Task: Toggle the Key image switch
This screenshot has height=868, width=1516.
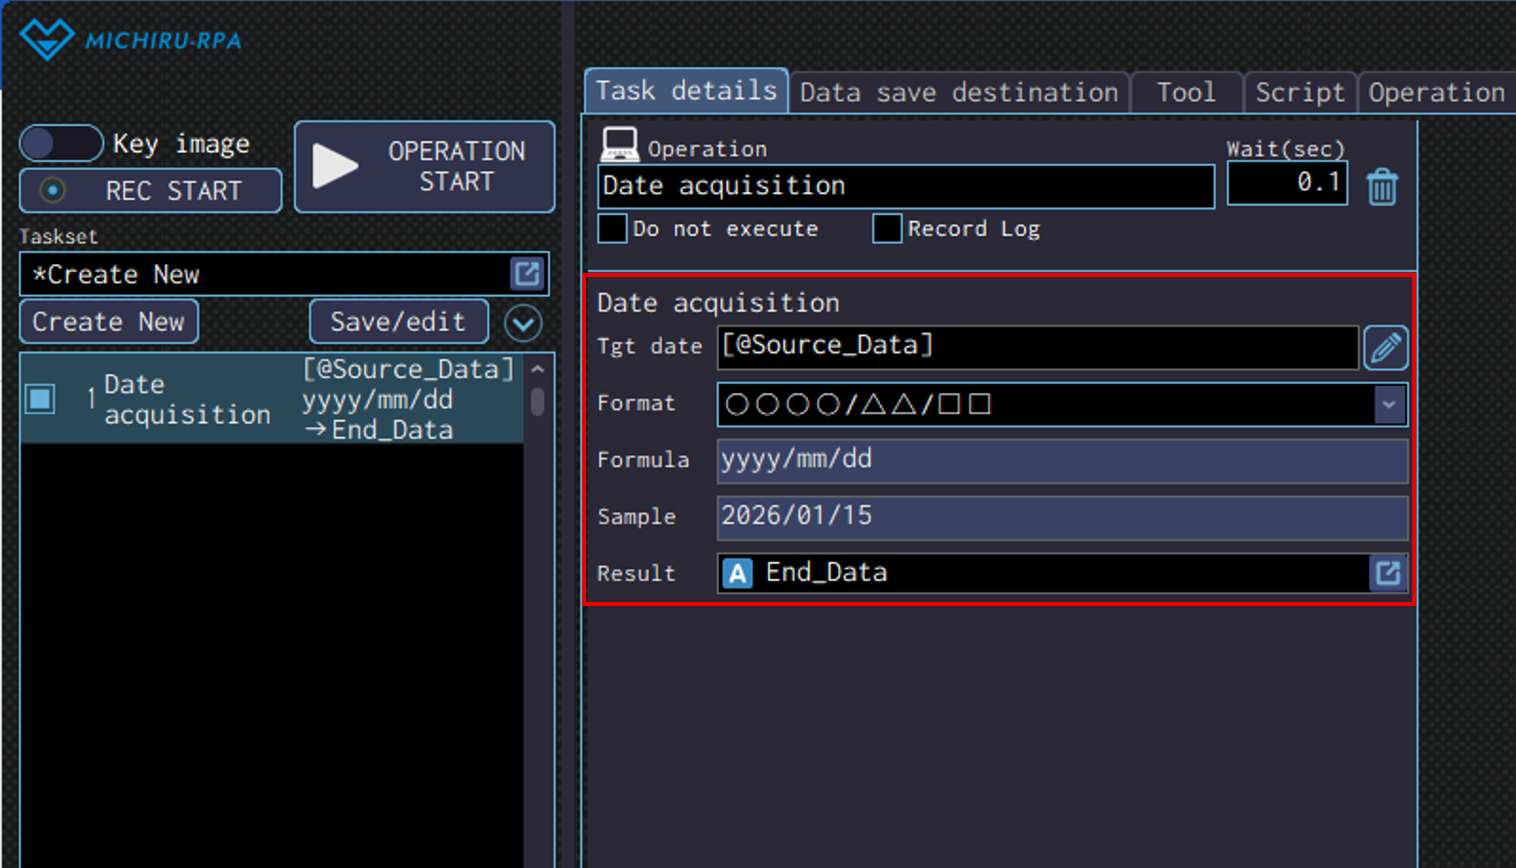Action: pyautogui.click(x=61, y=144)
